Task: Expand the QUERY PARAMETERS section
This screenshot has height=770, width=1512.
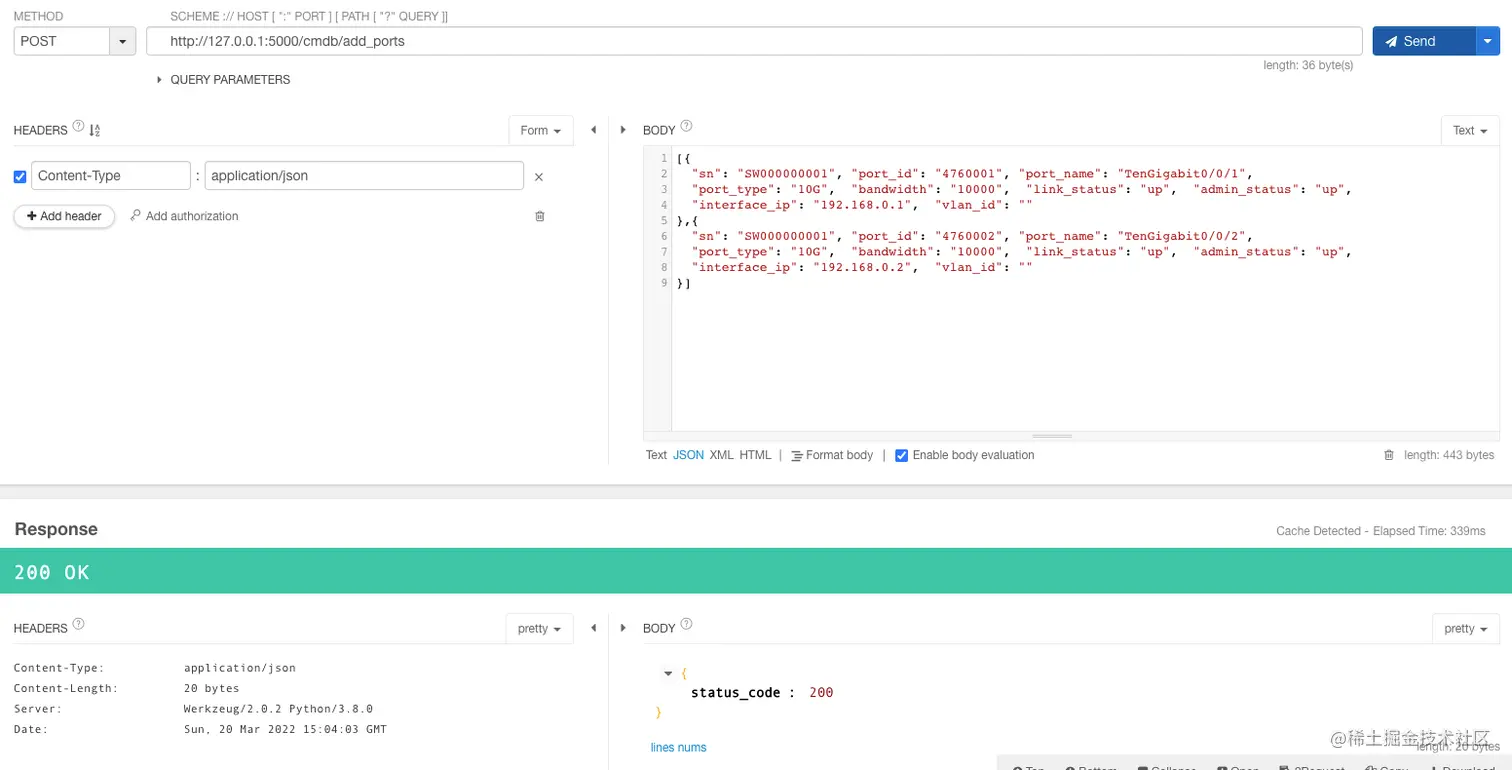Action: tap(223, 80)
